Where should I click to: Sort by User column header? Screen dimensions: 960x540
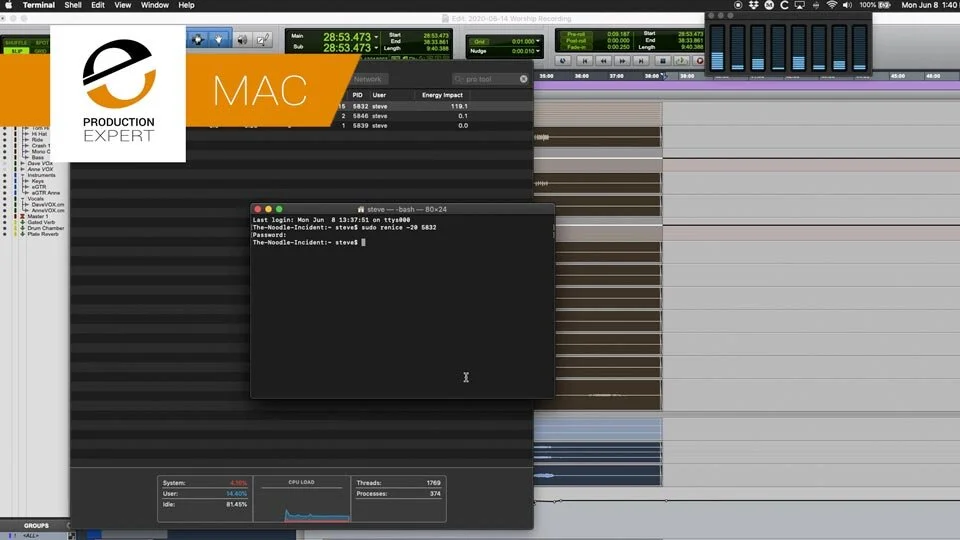click(379, 95)
